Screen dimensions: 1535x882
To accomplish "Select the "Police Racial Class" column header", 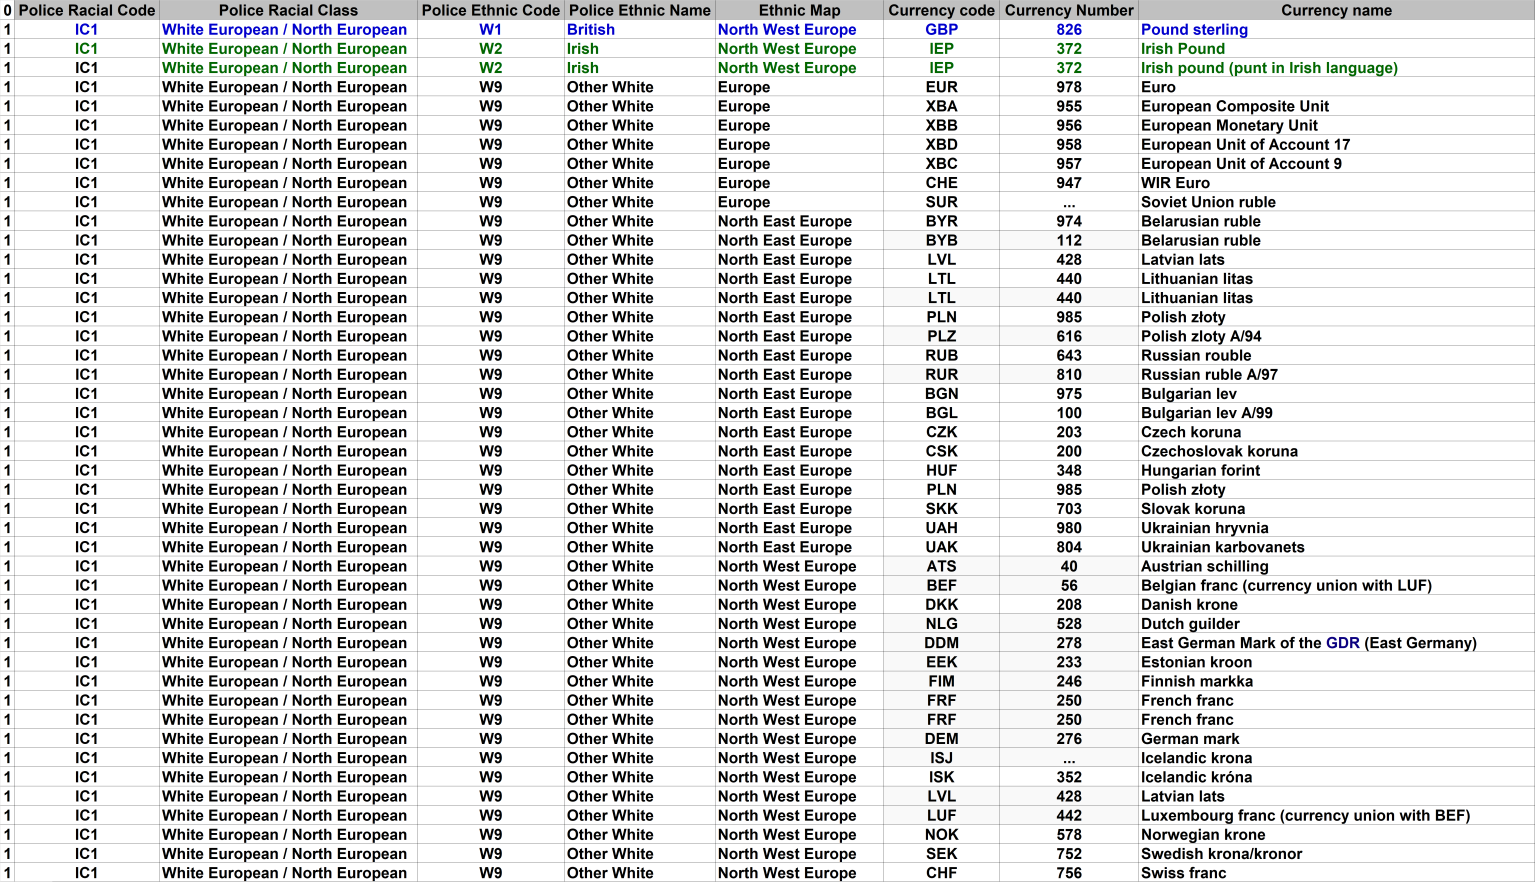I will click(288, 10).
